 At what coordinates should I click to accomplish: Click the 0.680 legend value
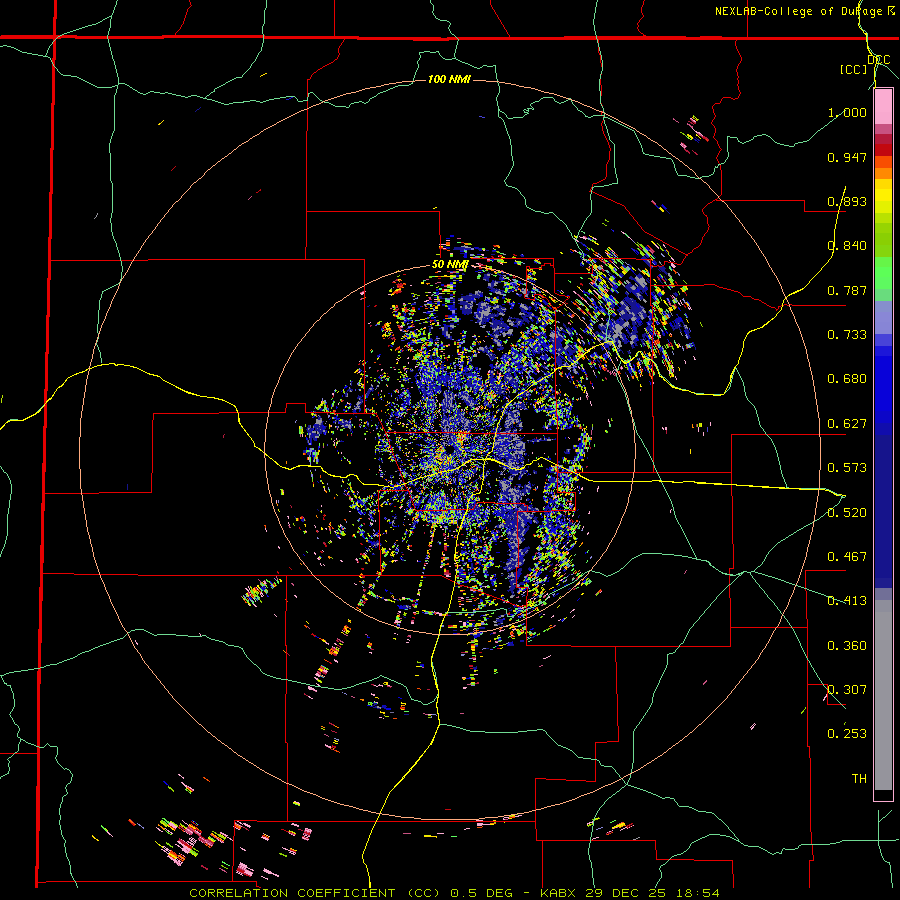(x=847, y=379)
